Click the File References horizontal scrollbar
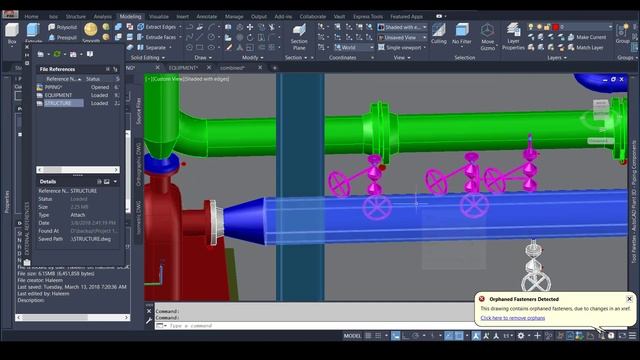The width and height of the screenshot is (640, 360). (78, 169)
